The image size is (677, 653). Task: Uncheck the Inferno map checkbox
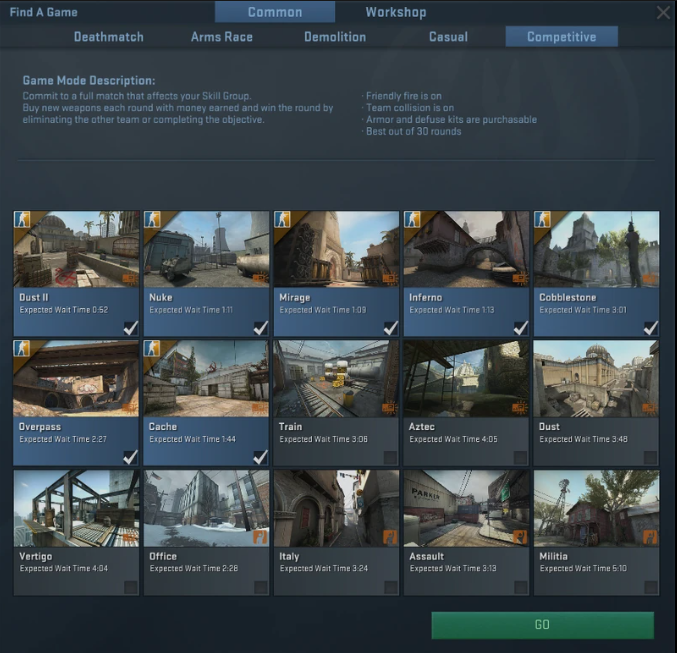point(521,328)
